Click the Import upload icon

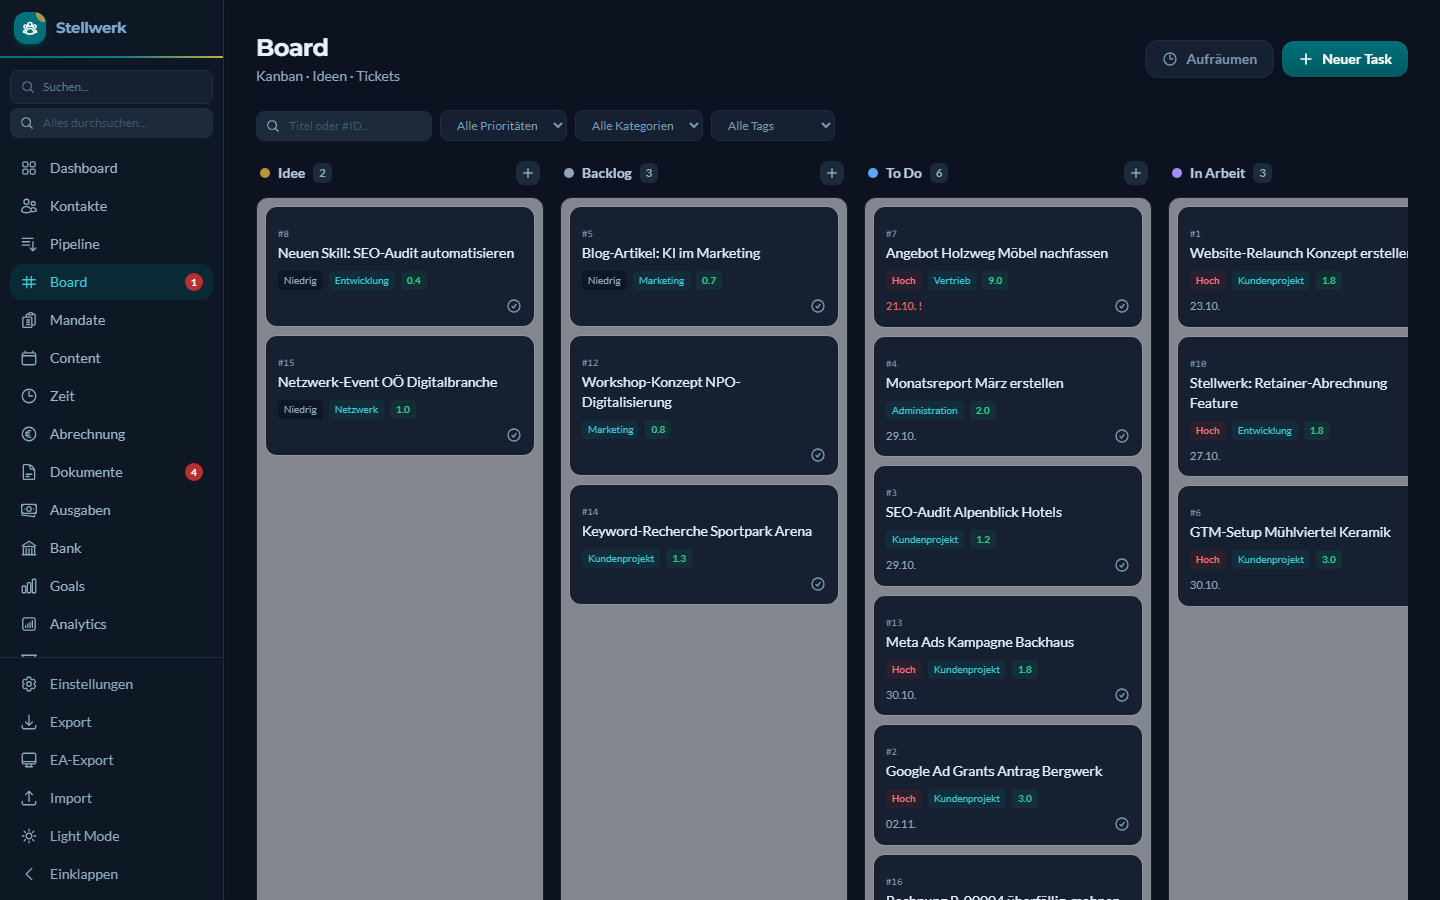tap(29, 798)
